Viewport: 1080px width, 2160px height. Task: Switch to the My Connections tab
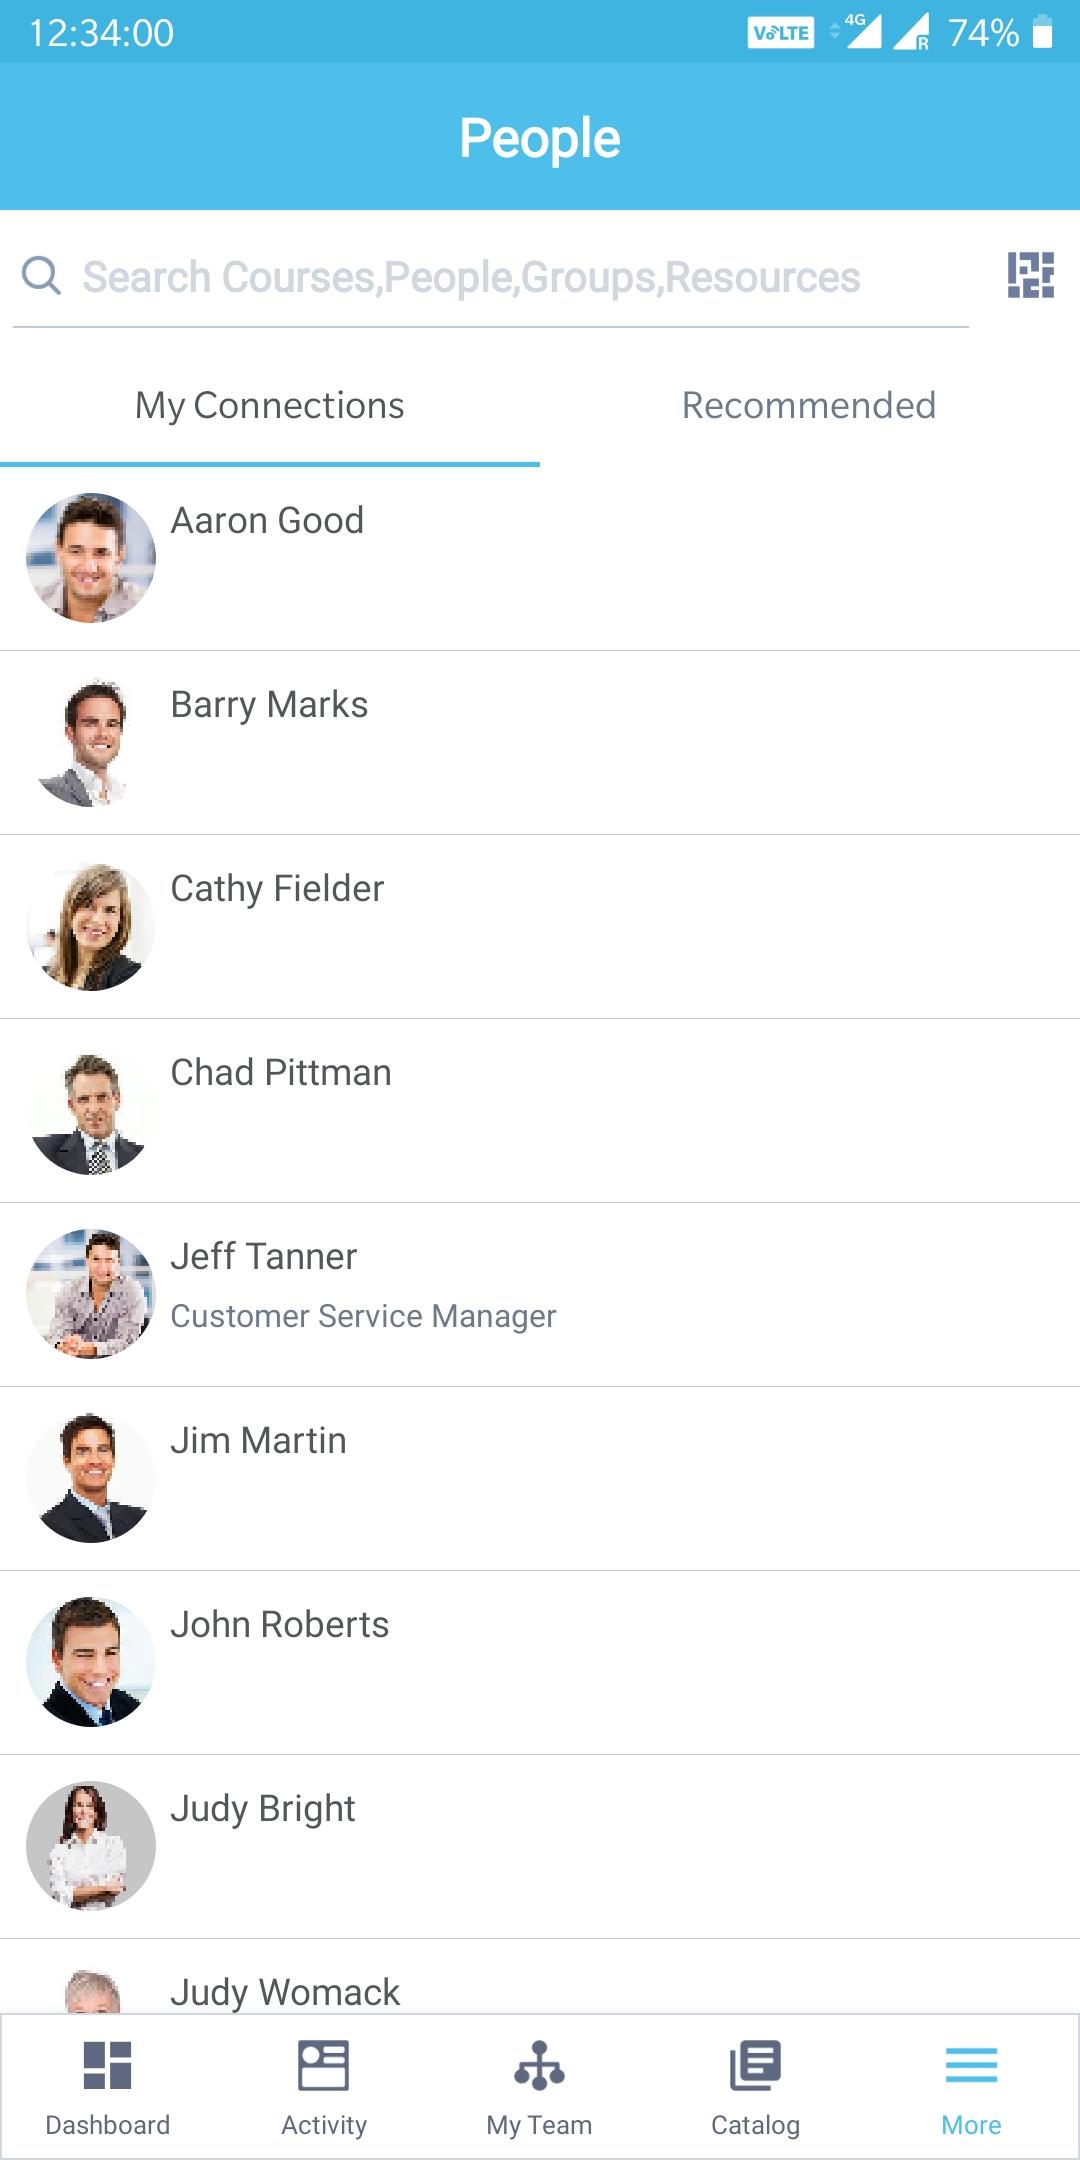270,406
